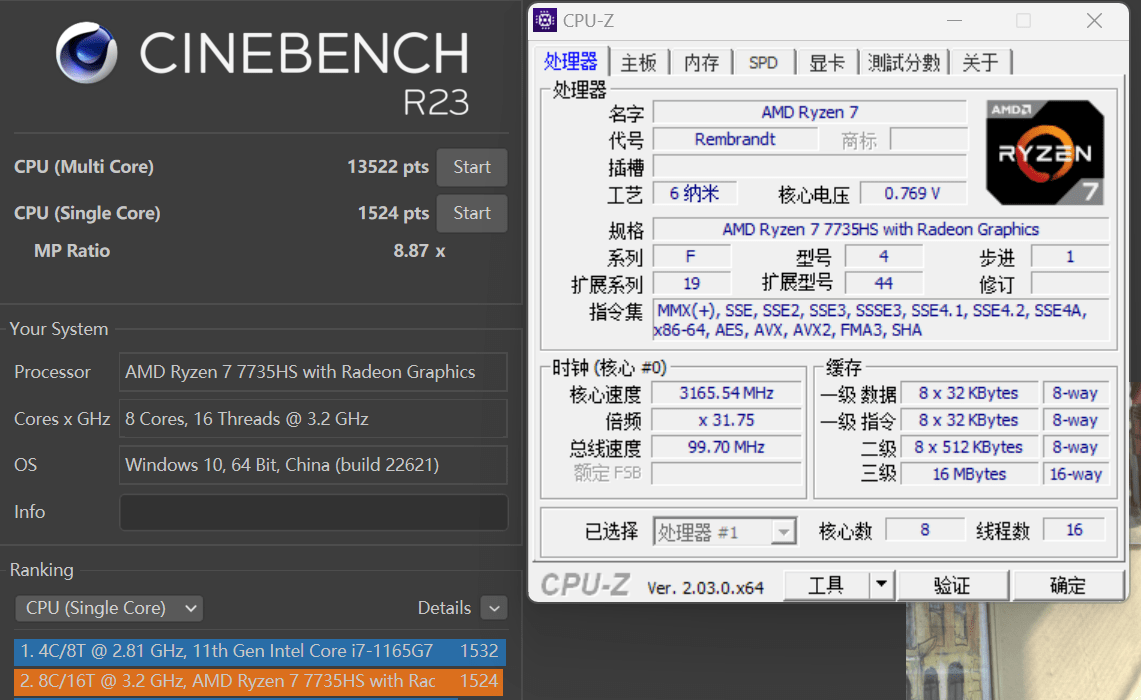Image resolution: width=1141 pixels, height=700 pixels.
Task: Click the Cores x GHz field
Action: [x=314, y=419]
